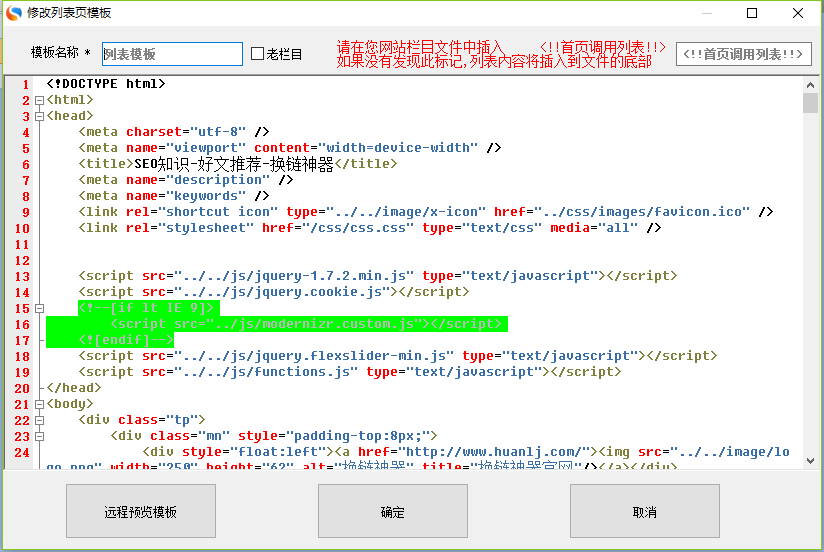Image resolution: width=824 pixels, height=552 pixels.
Task: Click "width=device-width" value on line 5
Action: point(398,148)
